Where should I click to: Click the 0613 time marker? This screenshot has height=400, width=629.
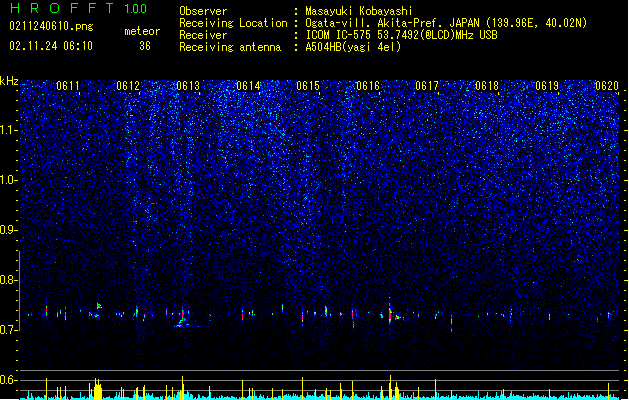tap(188, 86)
